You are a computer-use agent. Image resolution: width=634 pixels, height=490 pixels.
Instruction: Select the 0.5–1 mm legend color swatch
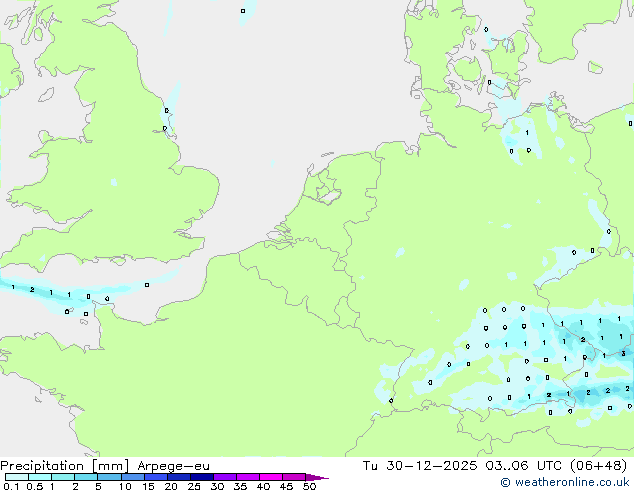(40, 477)
